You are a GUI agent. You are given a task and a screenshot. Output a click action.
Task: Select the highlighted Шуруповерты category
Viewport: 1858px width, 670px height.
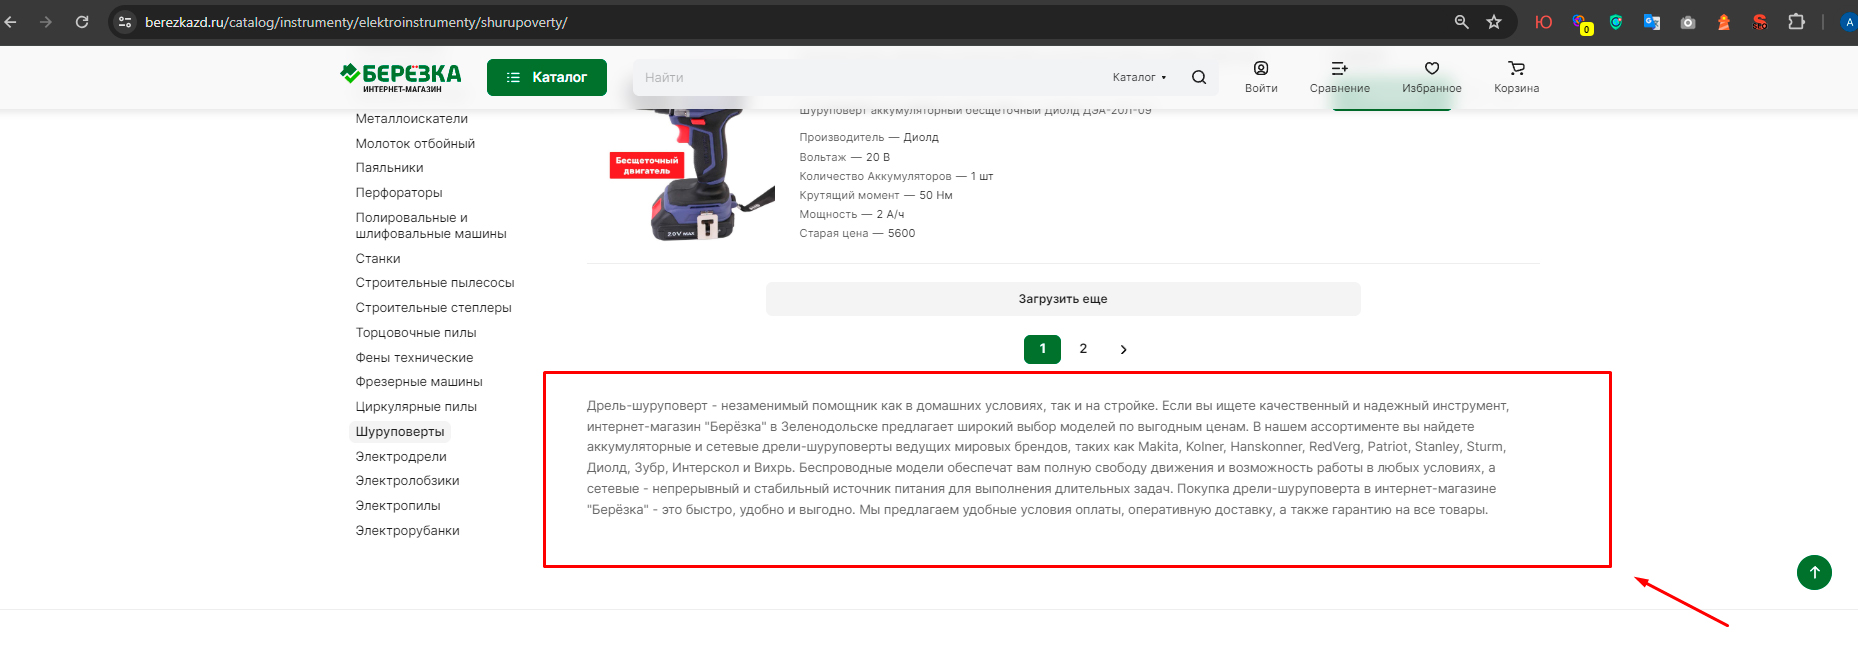[x=400, y=432]
